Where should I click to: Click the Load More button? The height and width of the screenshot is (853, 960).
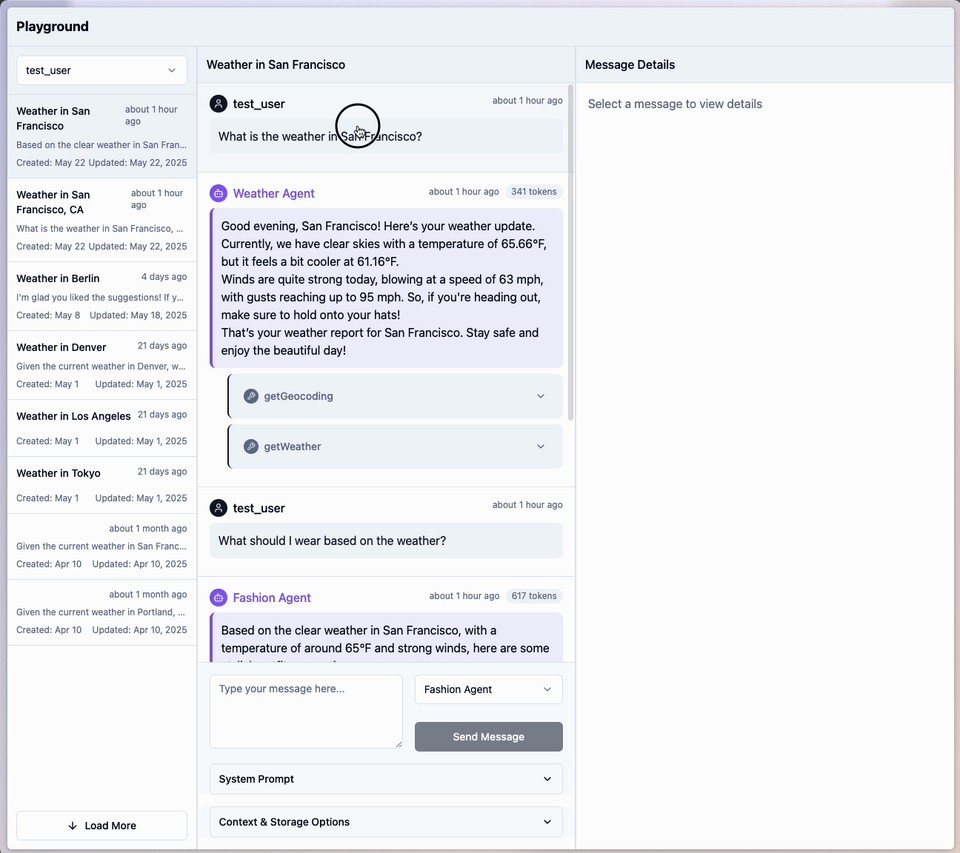click(x=102, y=825)
